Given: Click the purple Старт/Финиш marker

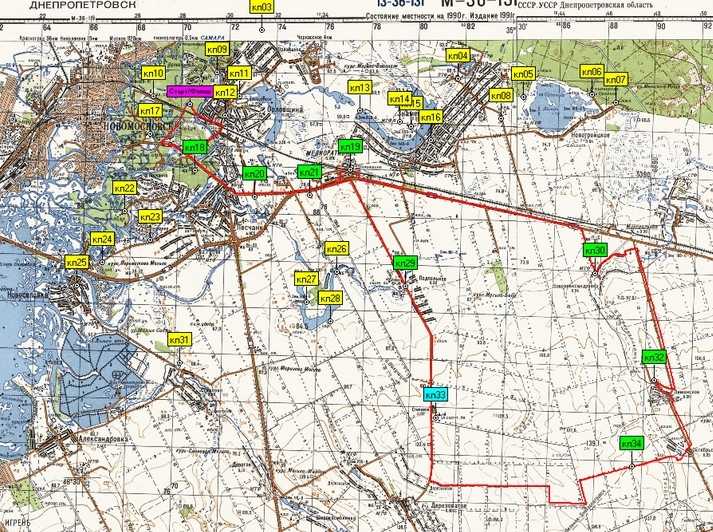Looking at the screenshot, I should point(188,91).
